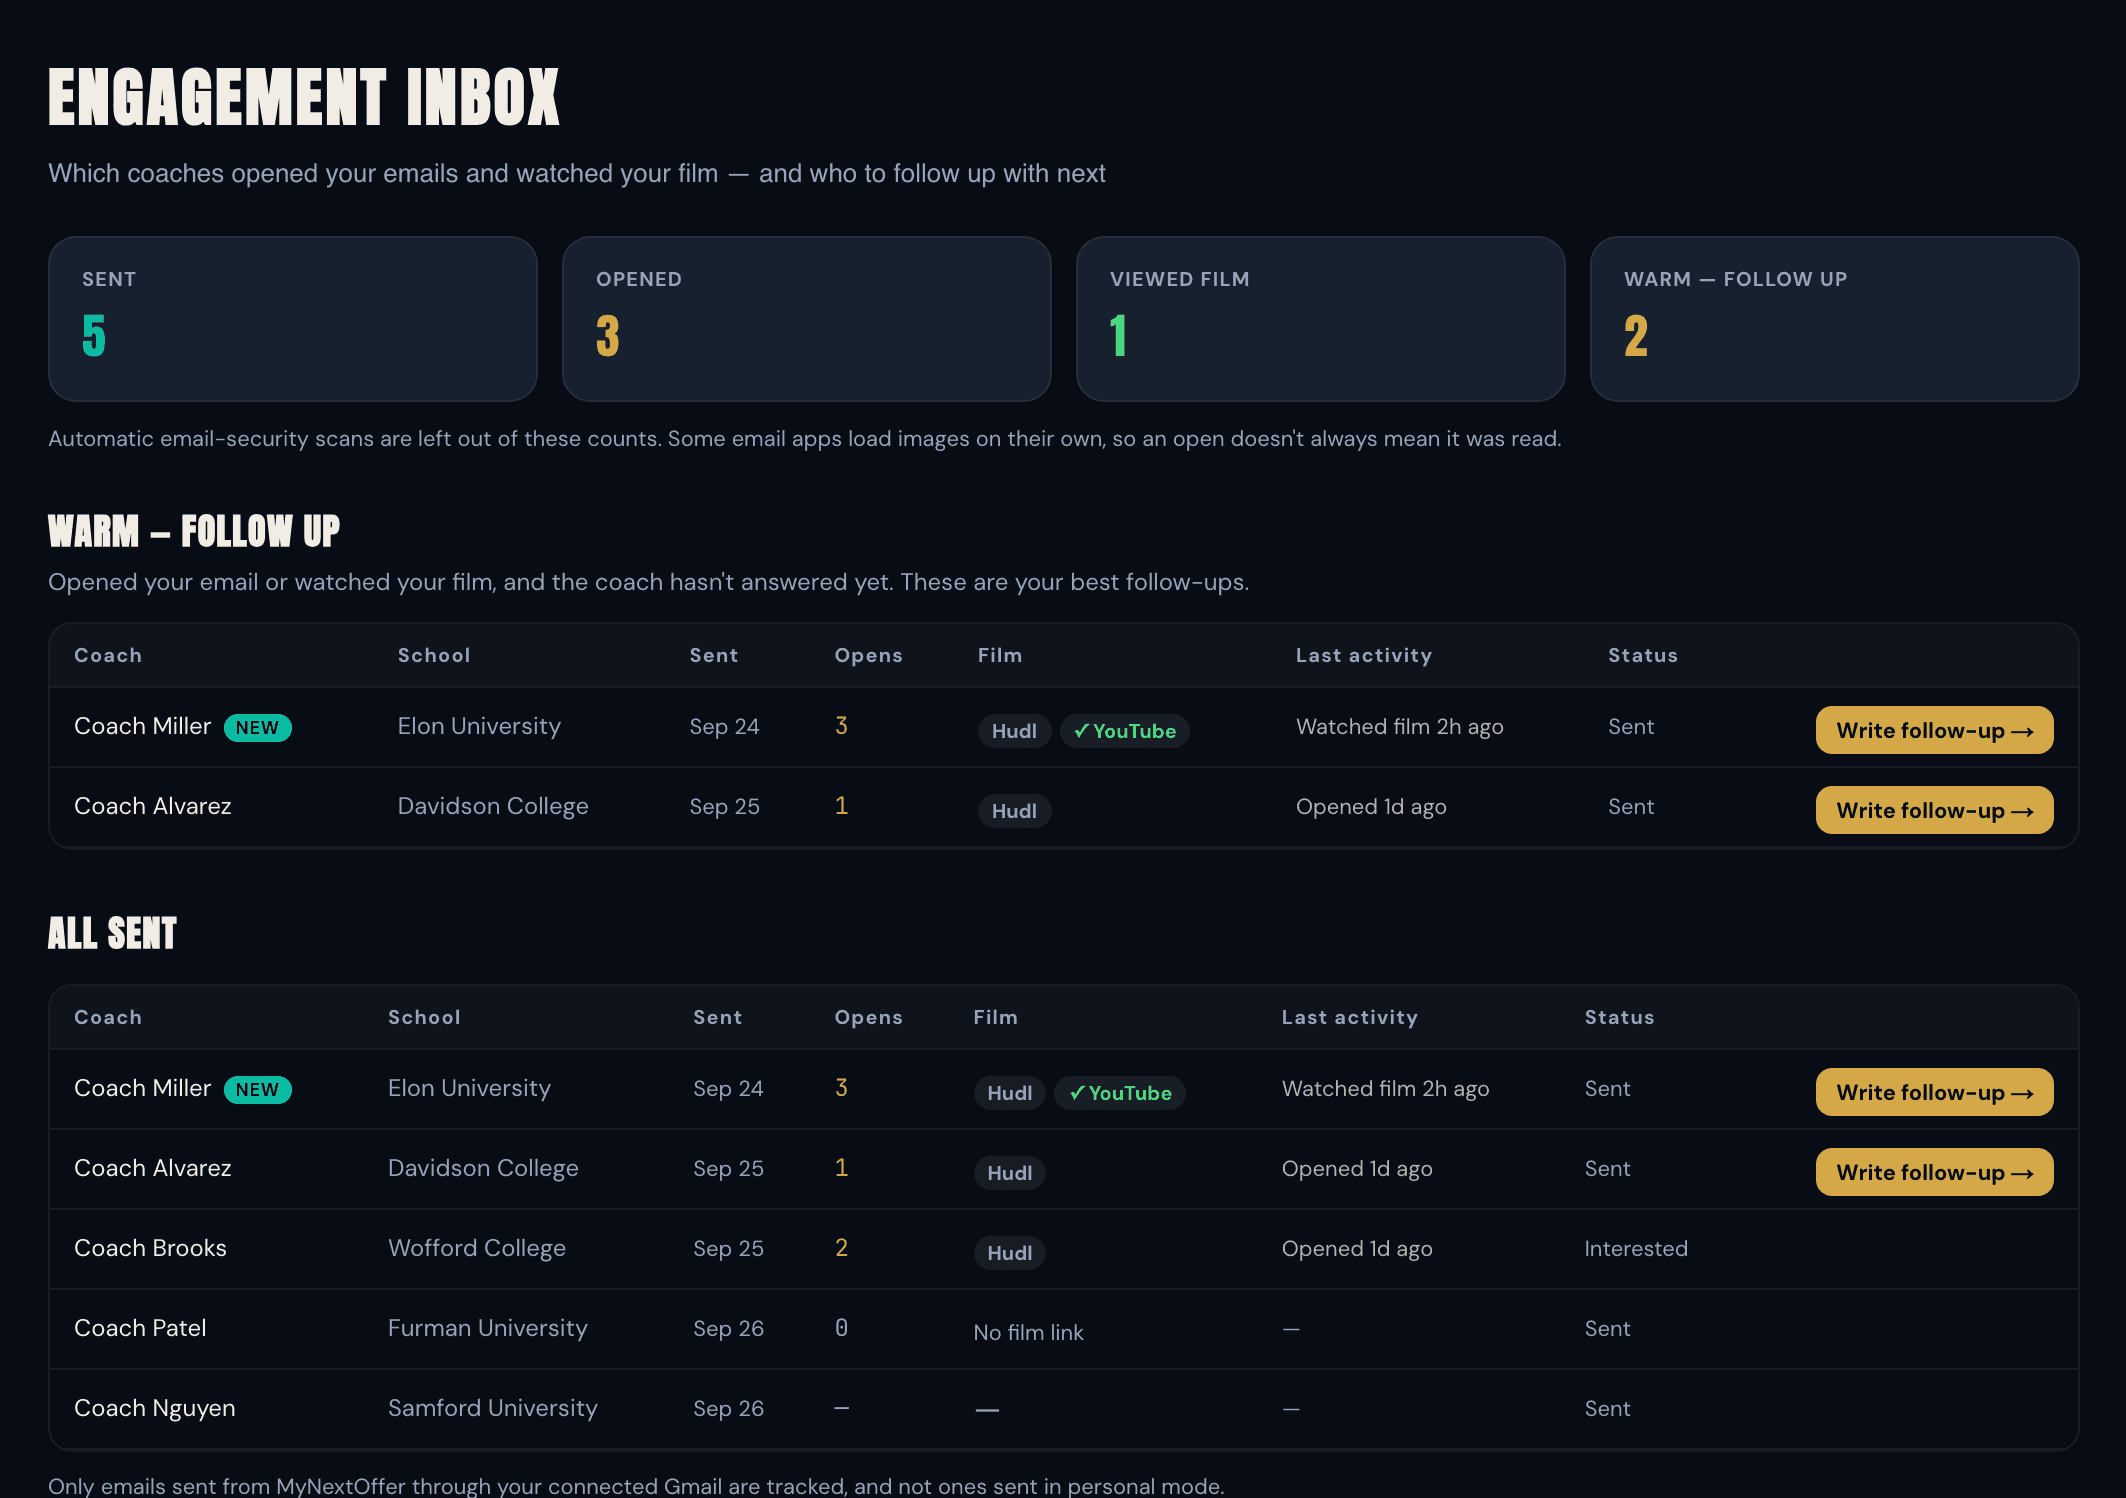Image resolution: width=2126 pixels, height=1498 pixels.
Task: Open Hudl link for Coach Brooks
Action: pyautogui.click(x=1010, y=1253)
